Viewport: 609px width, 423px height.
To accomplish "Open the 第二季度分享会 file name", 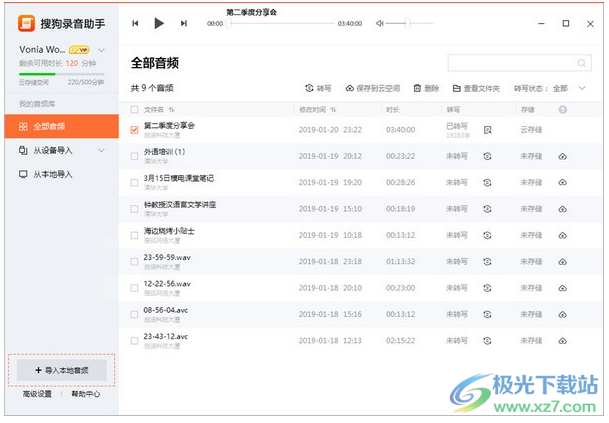I will point(169,125).
